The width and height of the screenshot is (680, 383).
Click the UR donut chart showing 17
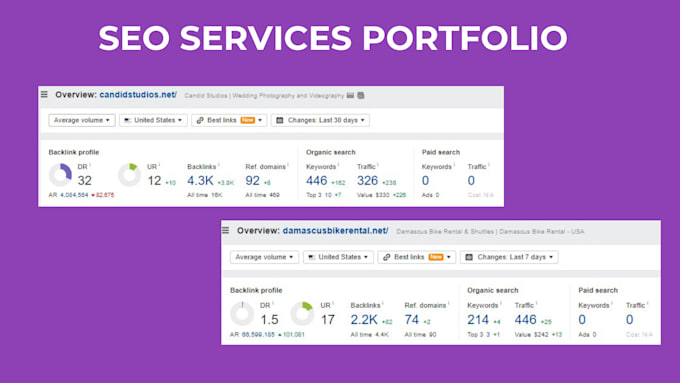302,314
